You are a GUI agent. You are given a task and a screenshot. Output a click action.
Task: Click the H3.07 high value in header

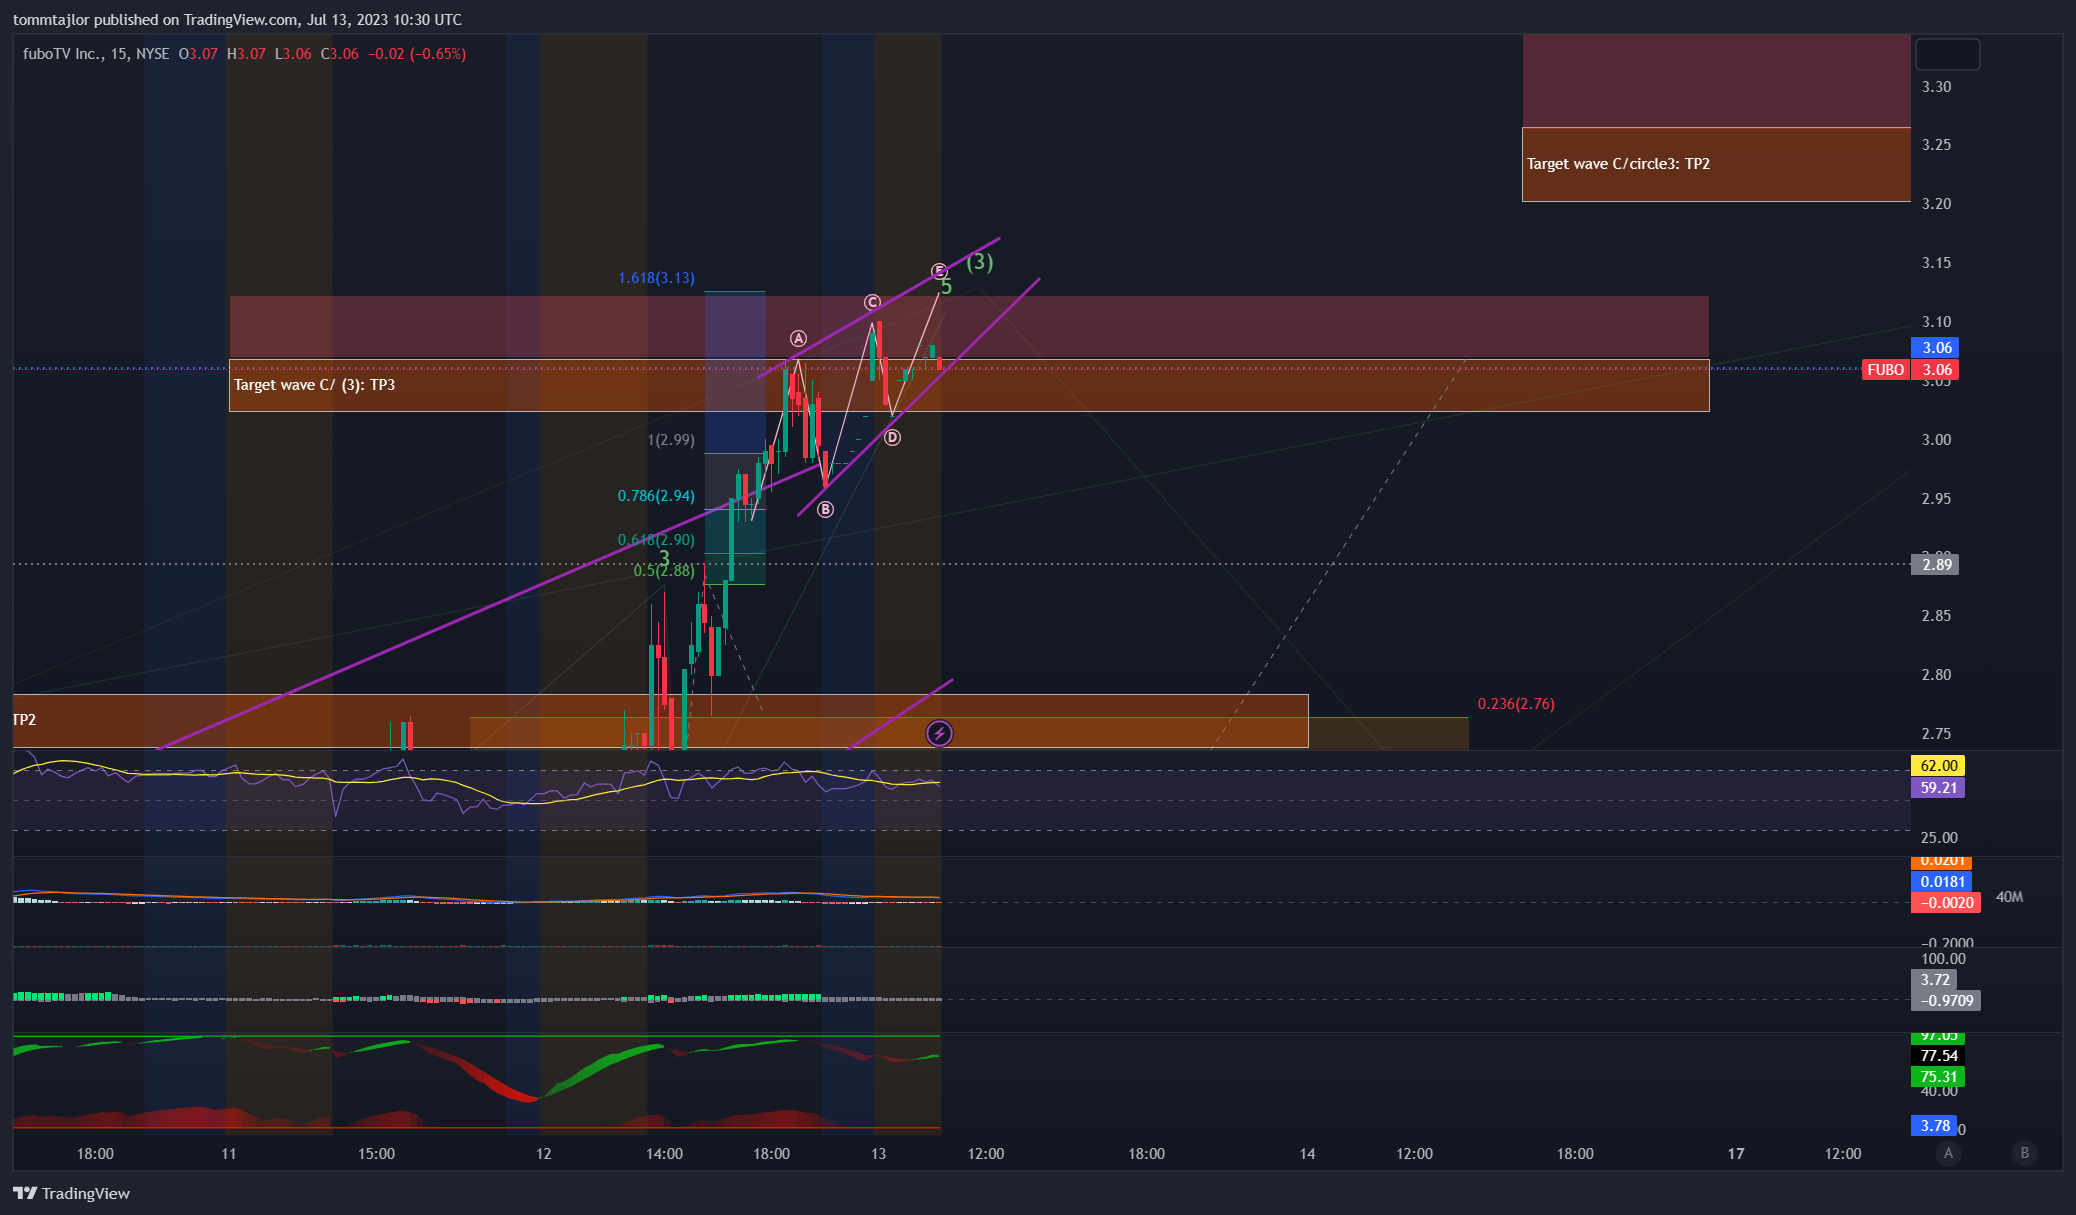click(x=246, y=54)
